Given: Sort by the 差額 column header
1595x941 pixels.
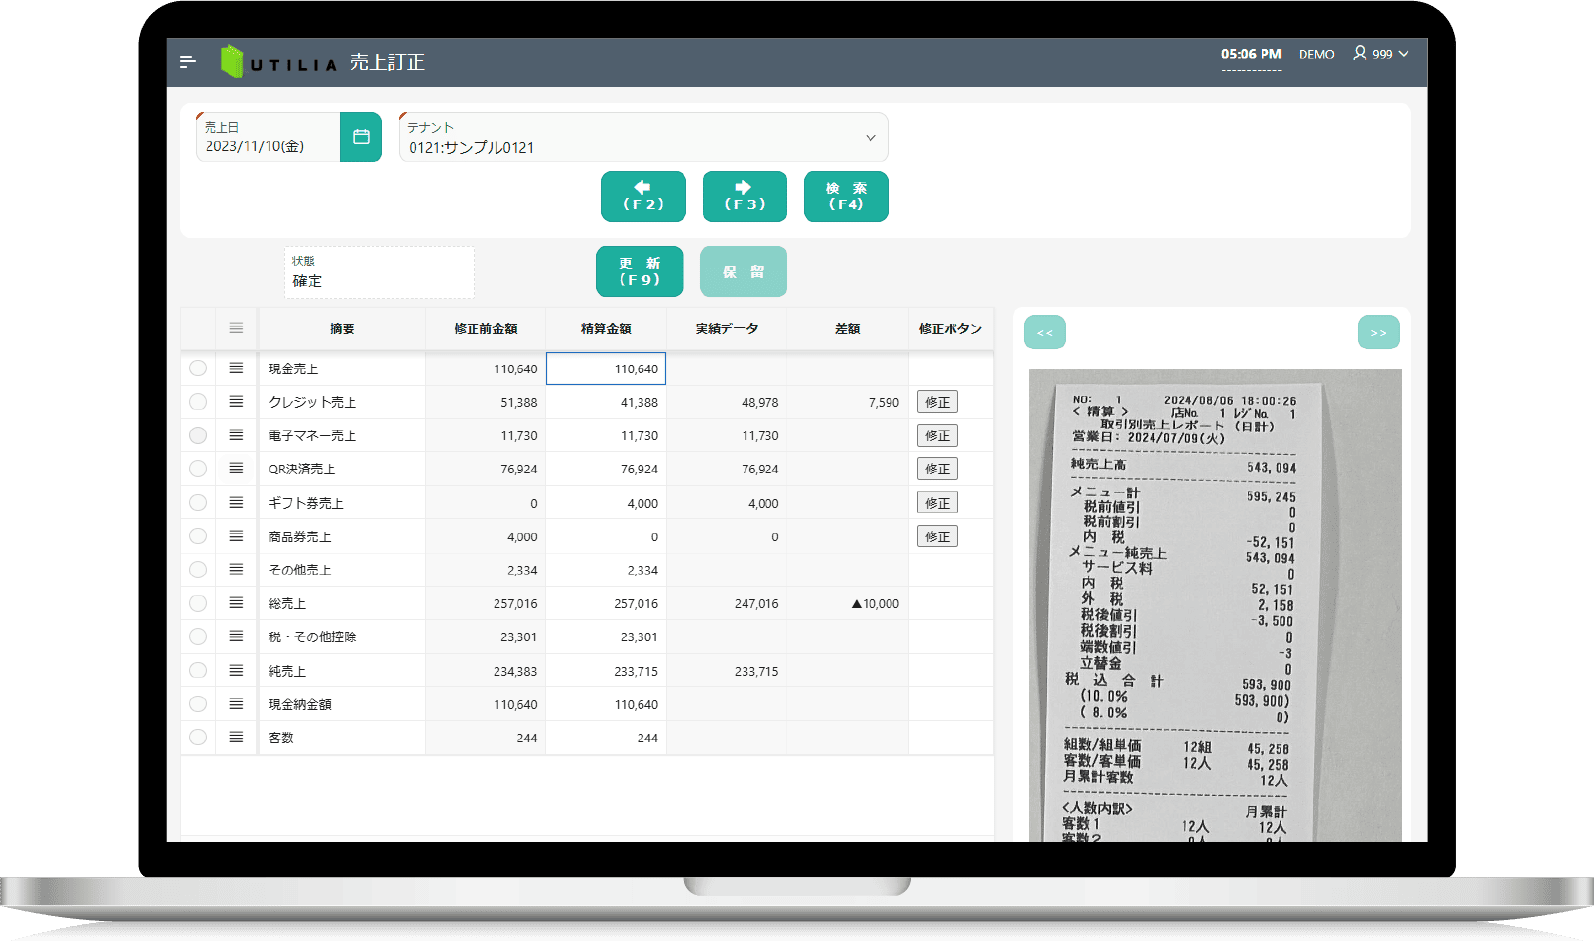Looking at the screenshot, I should [847, 329].
